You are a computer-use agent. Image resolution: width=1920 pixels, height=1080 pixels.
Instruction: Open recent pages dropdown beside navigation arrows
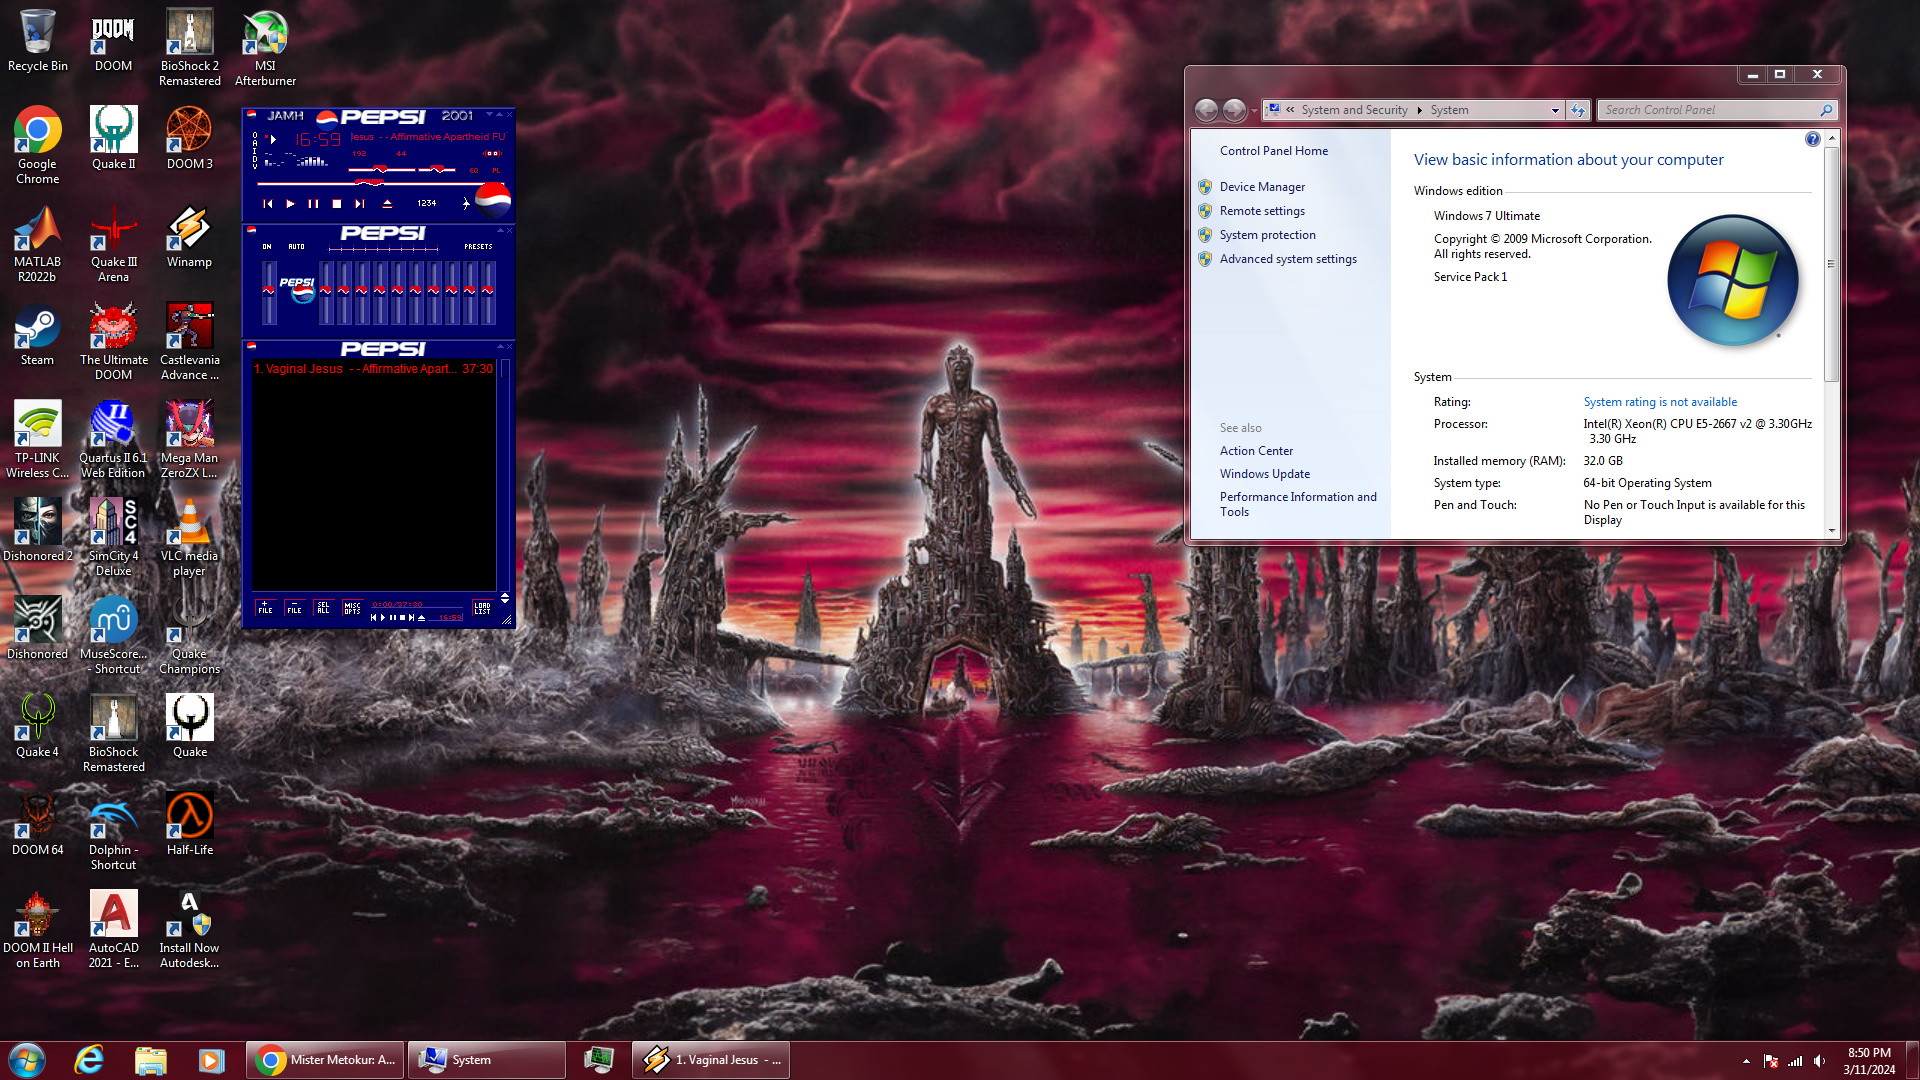click(1254, 110)
